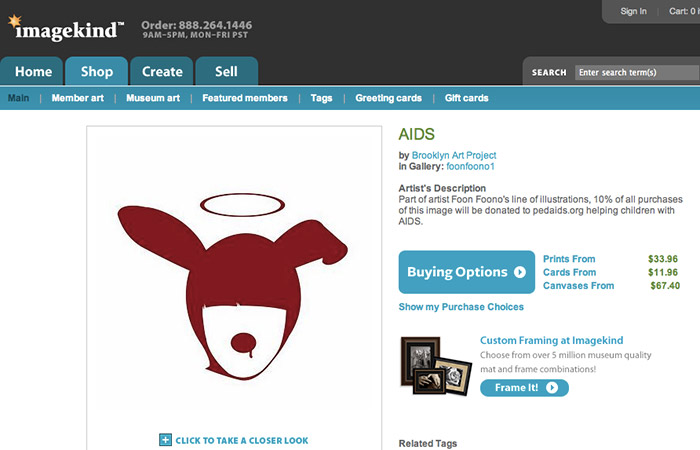Image resolution: width=700 pixels, height=450 pixels.
Task: Open the framed pictures thumbnail
Action: click(436, 366)
